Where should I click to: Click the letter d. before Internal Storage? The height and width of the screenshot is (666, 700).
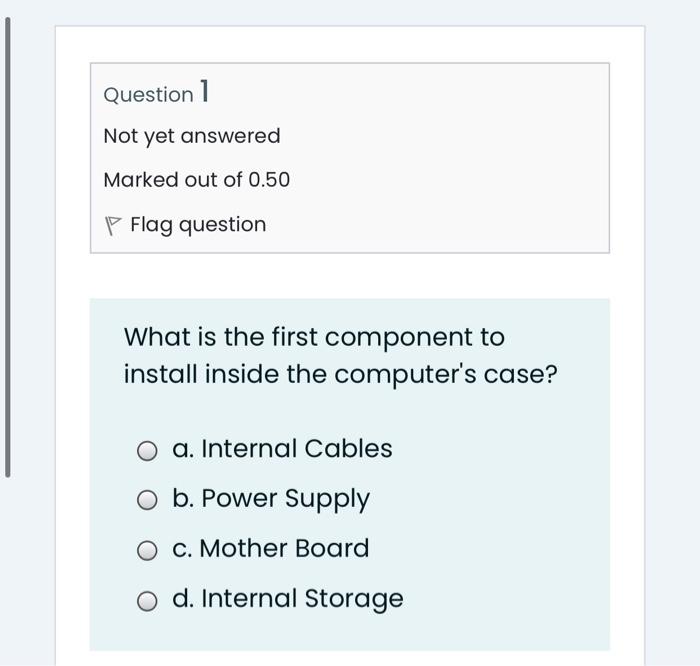coord(183,598)
